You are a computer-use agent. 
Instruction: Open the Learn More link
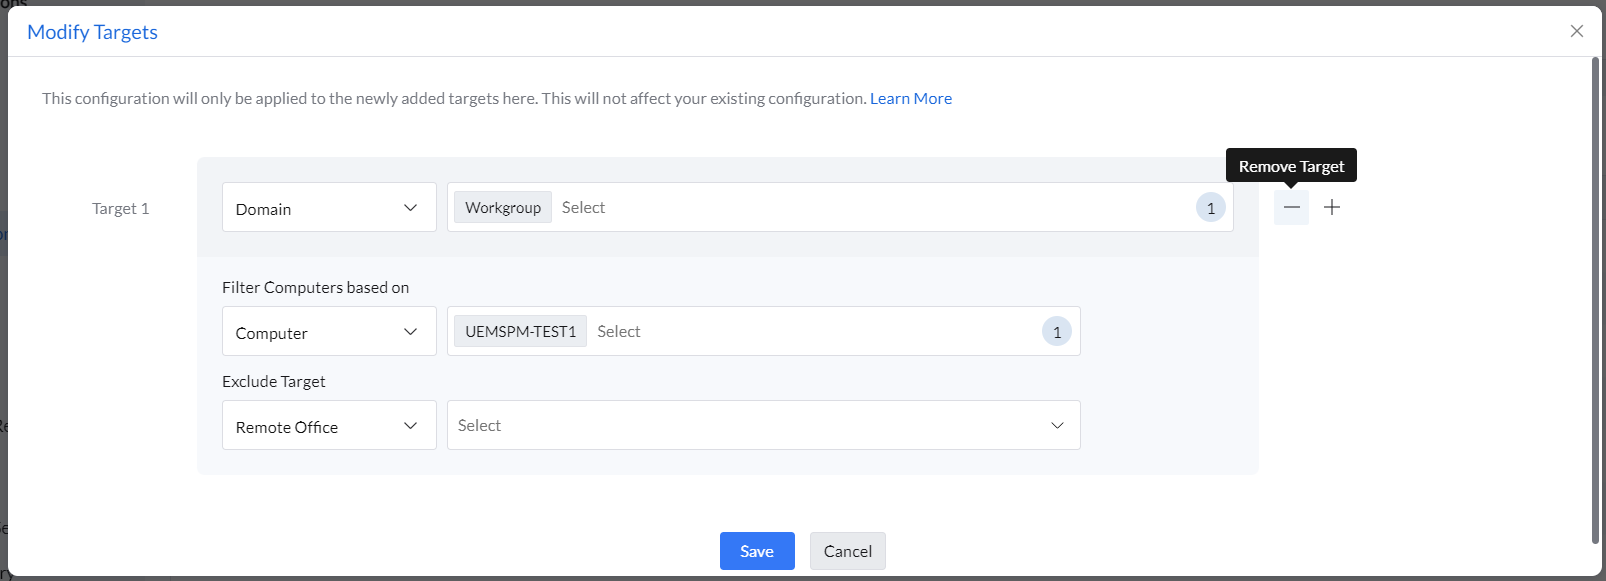pyautogui.click(x=910, y=98)
